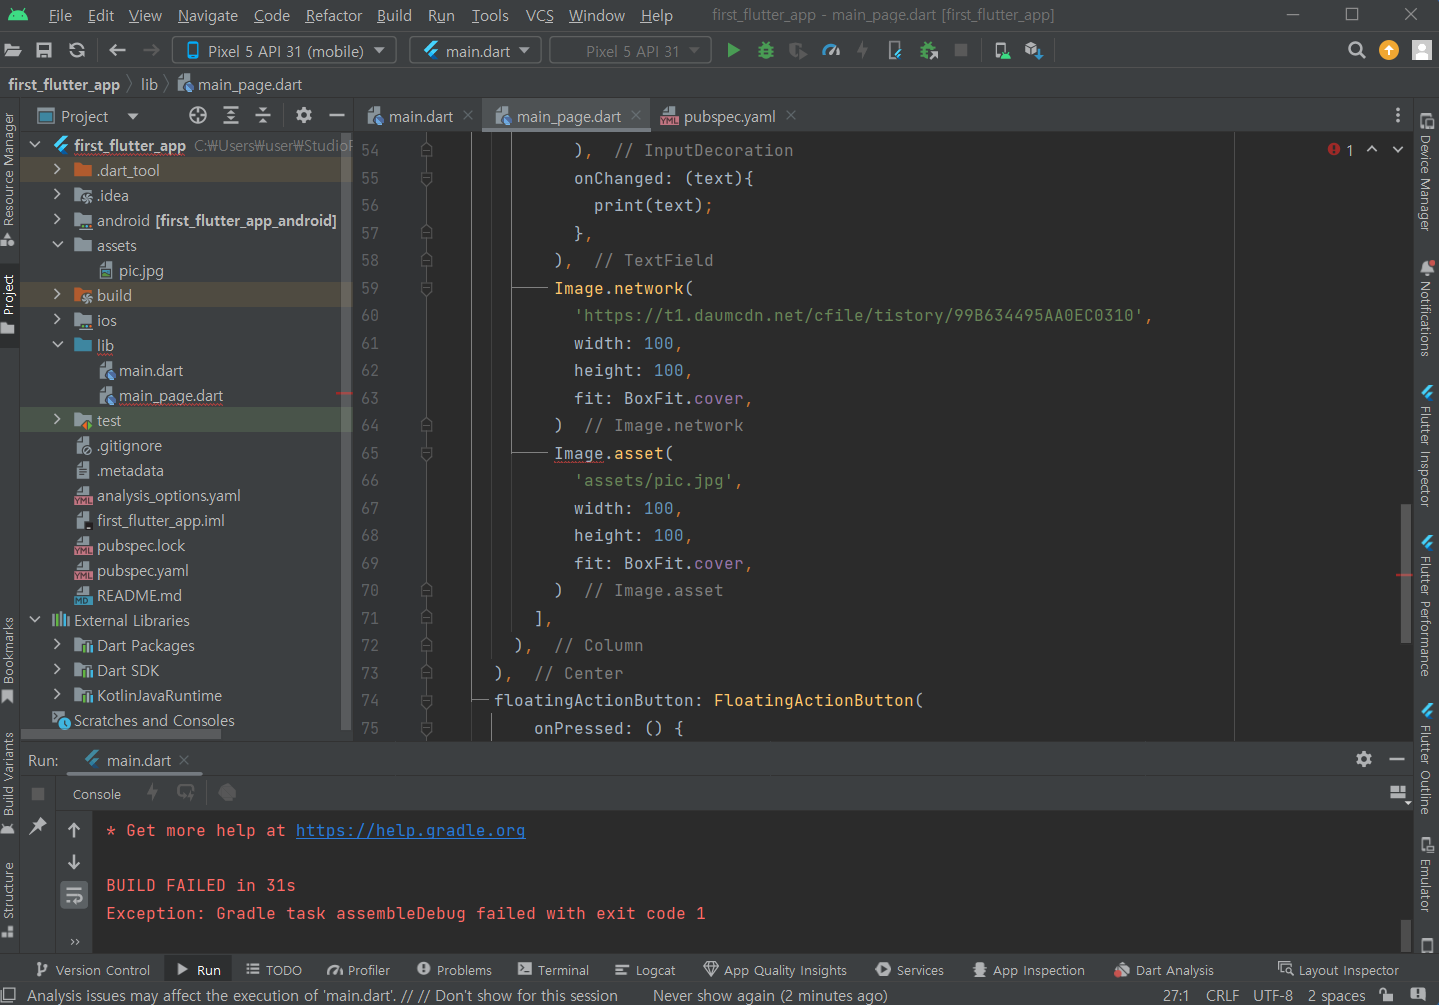Select pic.jpg in project tree
The width and height of the screenshot is (1439, 1005).
click(x=140, y=270)
